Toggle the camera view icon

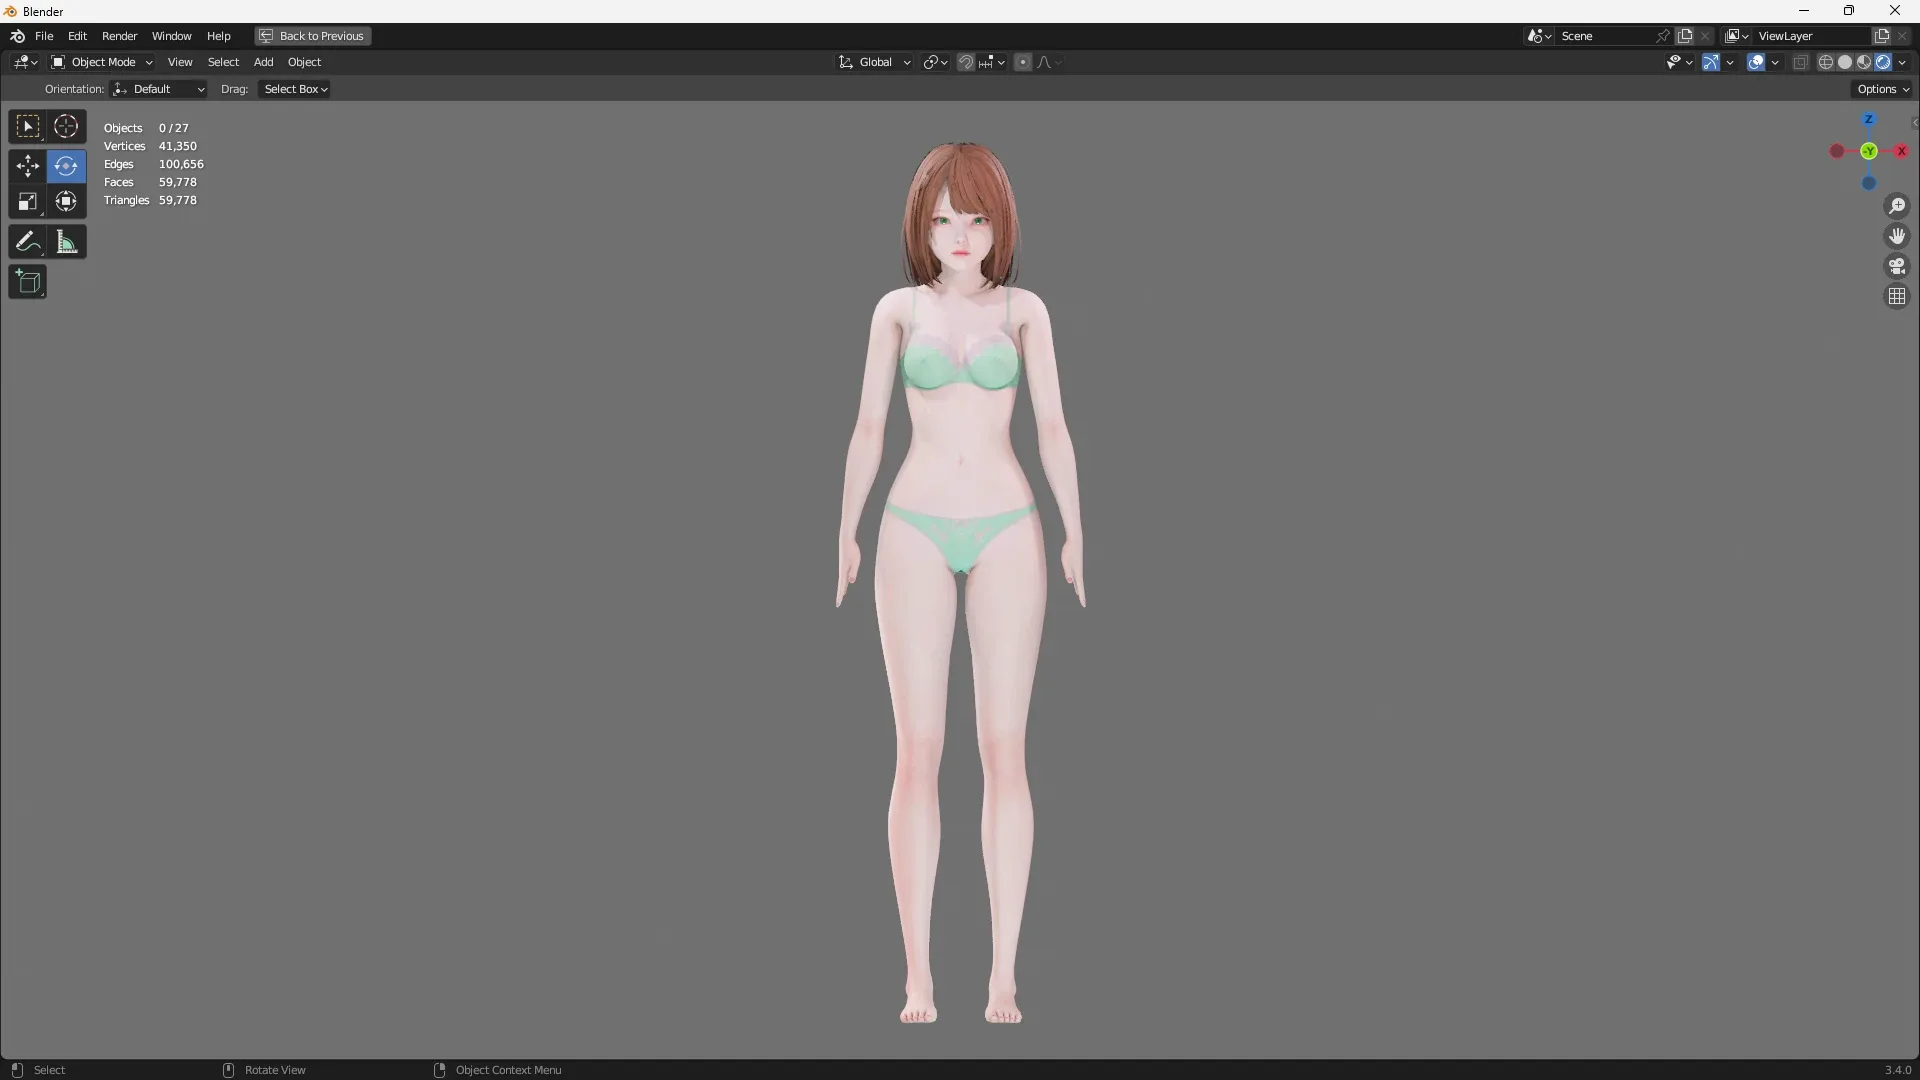[x=1897, y=266]
